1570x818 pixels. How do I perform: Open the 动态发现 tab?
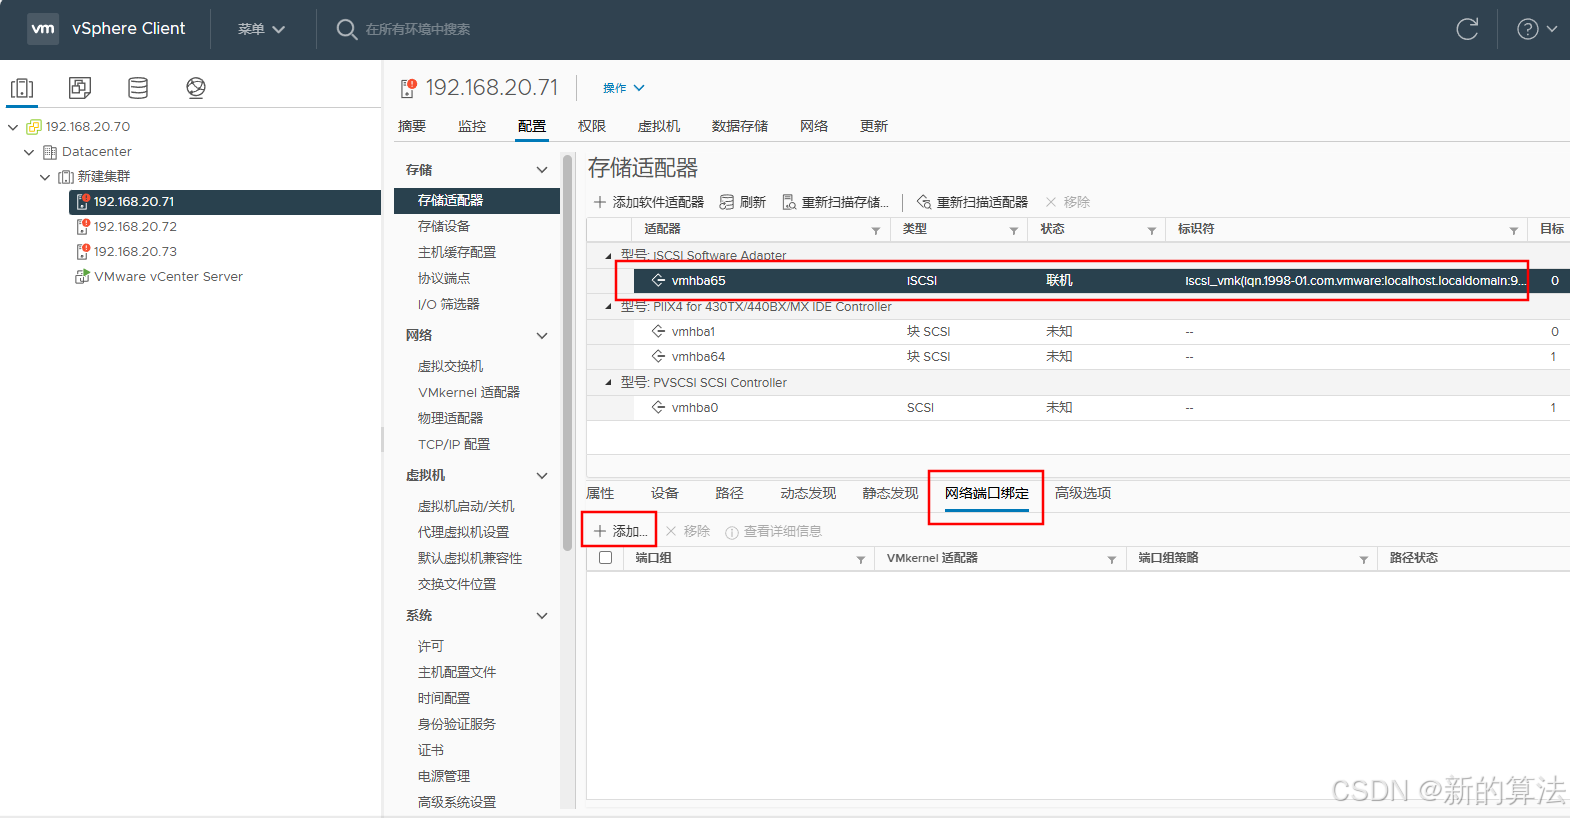click(x=808, y=493)
